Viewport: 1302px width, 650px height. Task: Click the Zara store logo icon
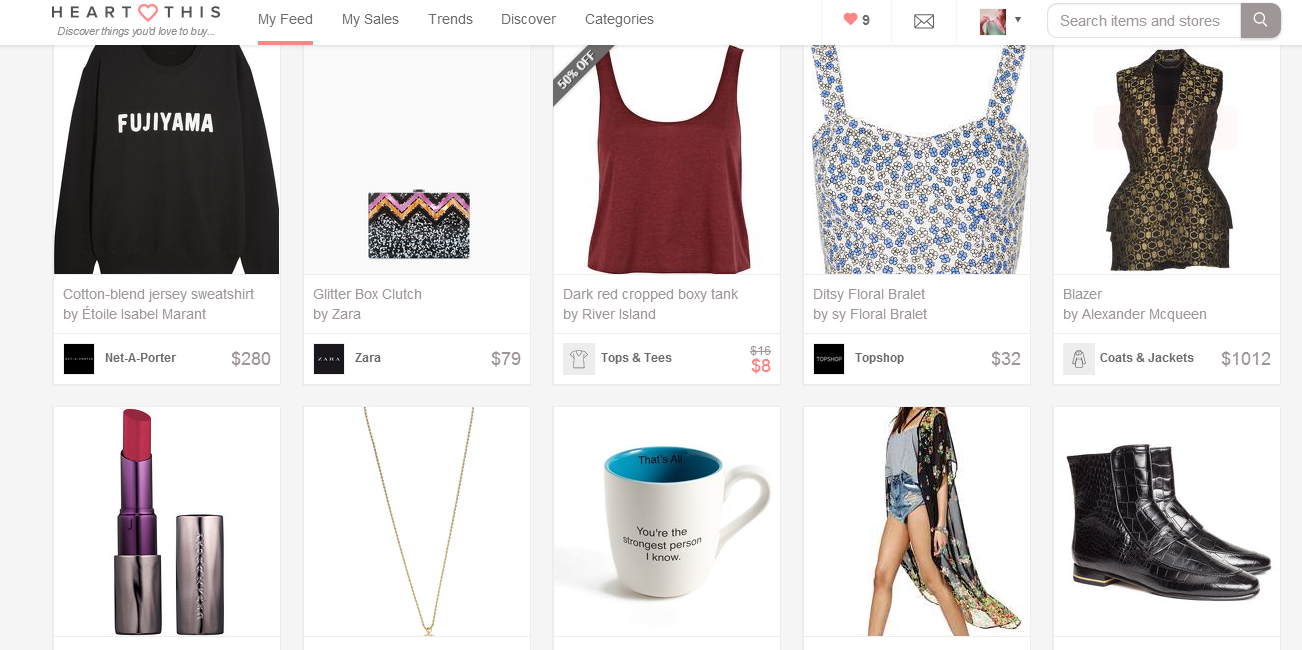click(x=329, y=359)
